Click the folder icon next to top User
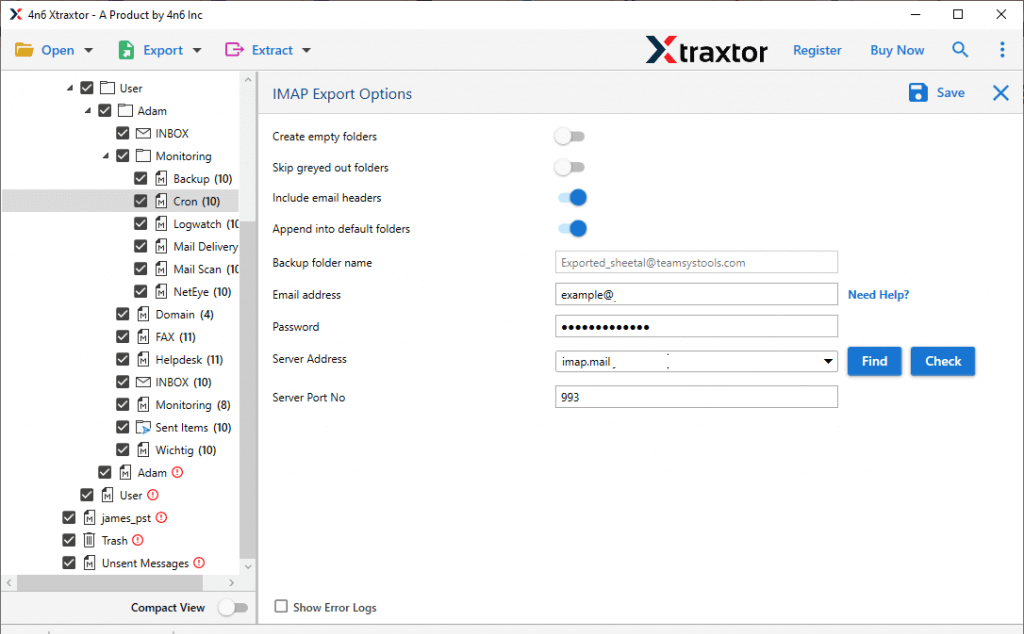The image size is (1024, 634). pyautogui.click(x=108, y=87)
